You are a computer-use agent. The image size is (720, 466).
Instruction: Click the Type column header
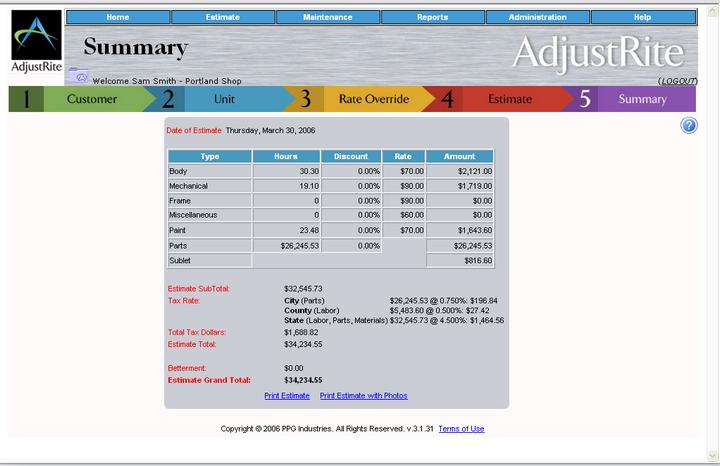(x=210, y=156)
